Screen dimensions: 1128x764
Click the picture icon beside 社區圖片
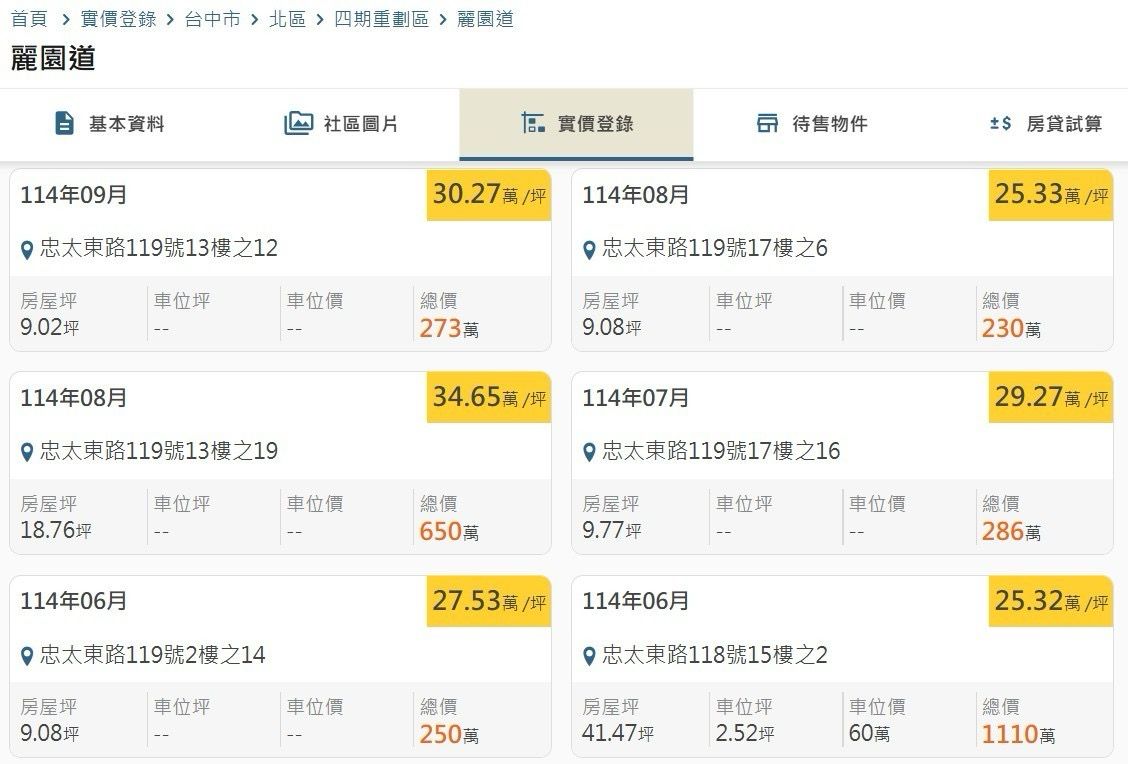298,124
